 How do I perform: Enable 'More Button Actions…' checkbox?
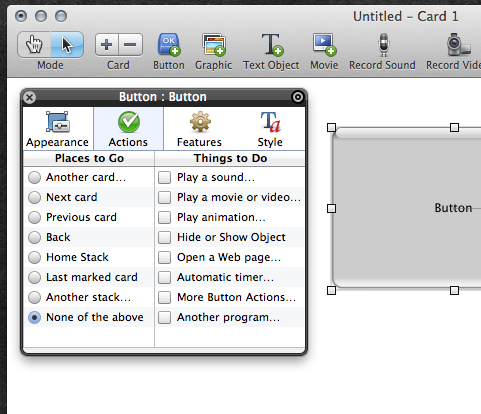tap(164, 297)
